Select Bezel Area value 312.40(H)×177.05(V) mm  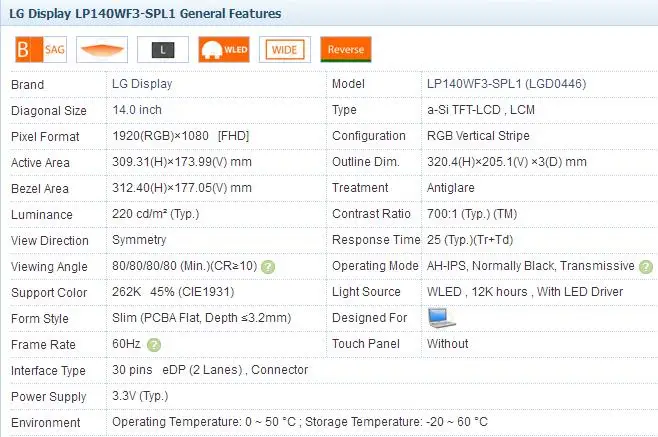(x=182, y=188)
